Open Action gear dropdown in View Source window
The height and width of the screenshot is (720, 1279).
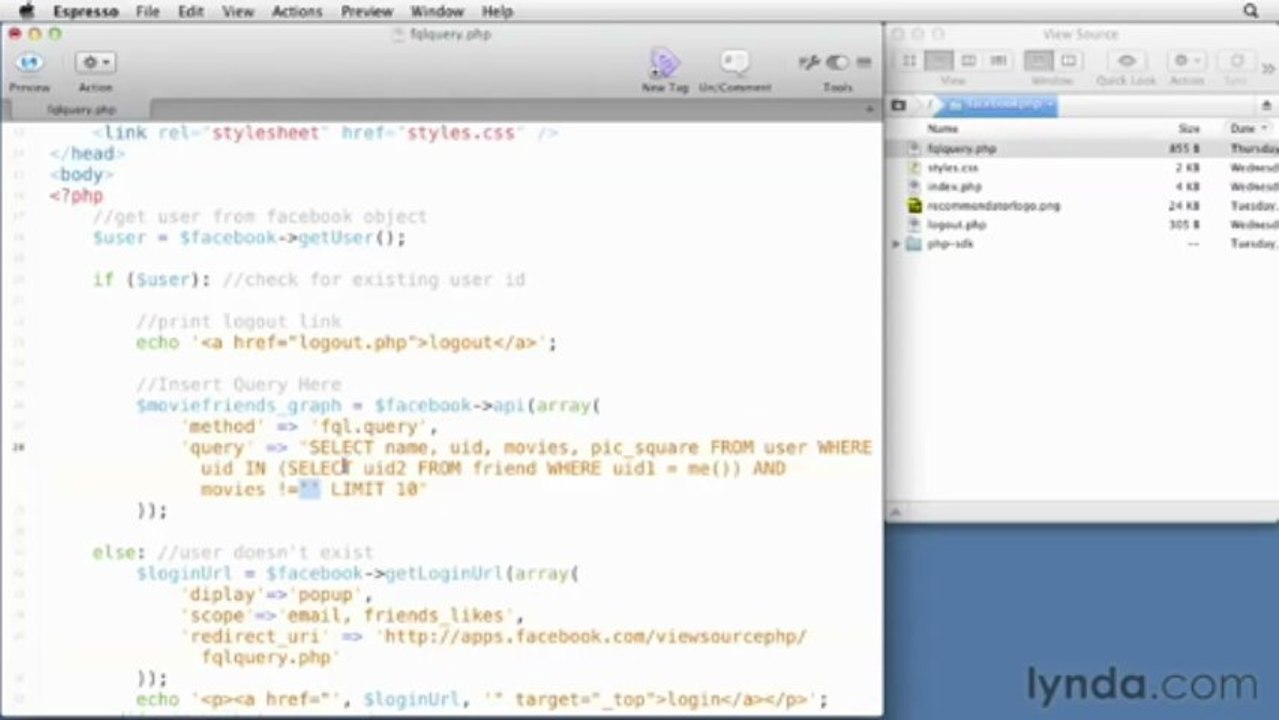pos(1186,61)
